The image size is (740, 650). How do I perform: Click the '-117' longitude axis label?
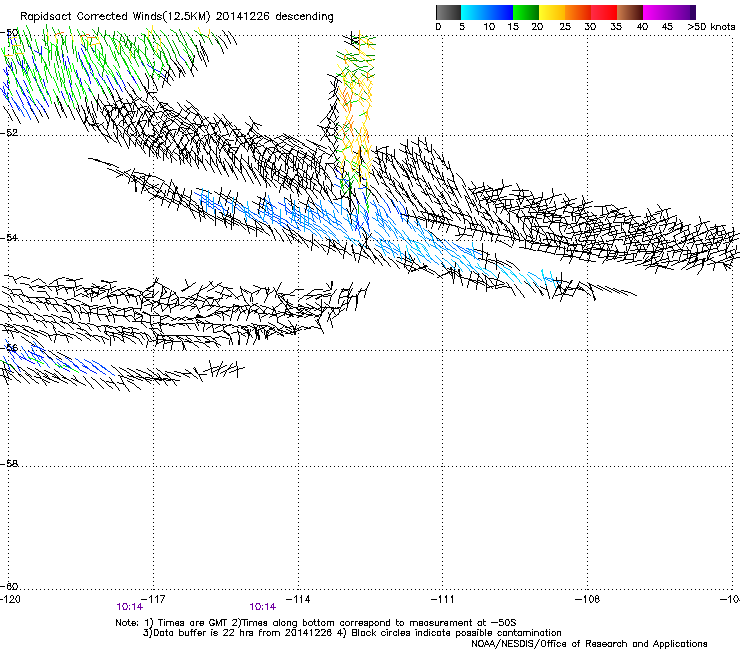coord(154,599)
